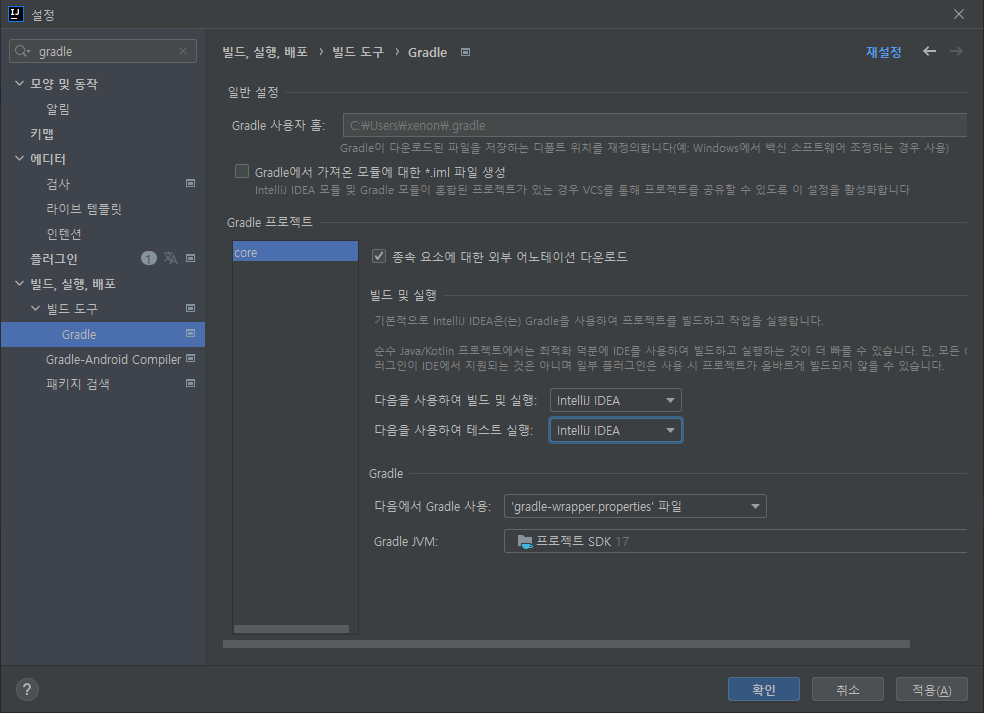Click the project-level icon next to Gradle breadcrumb
Screen dimensions: 984x713
click(466, 52)
